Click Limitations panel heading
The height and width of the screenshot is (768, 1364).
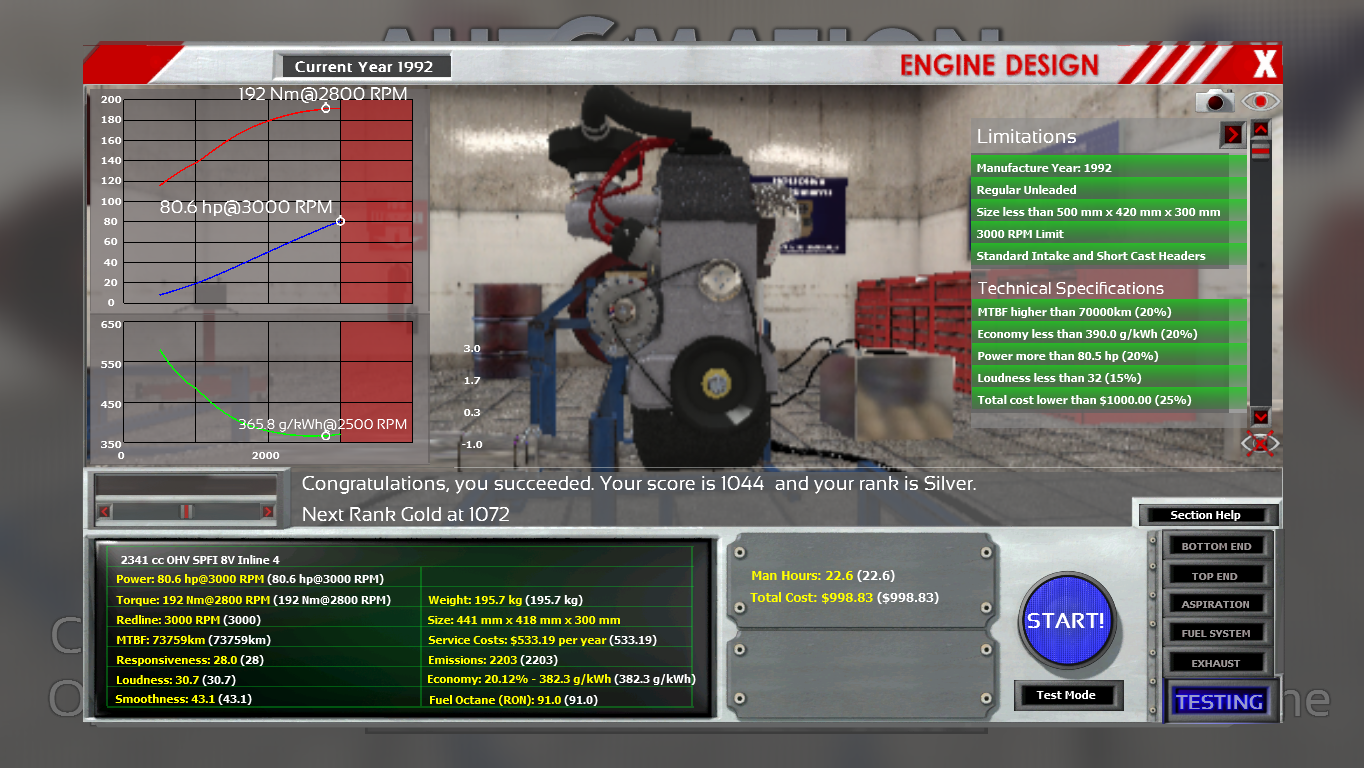click(x=1026, y=136)
